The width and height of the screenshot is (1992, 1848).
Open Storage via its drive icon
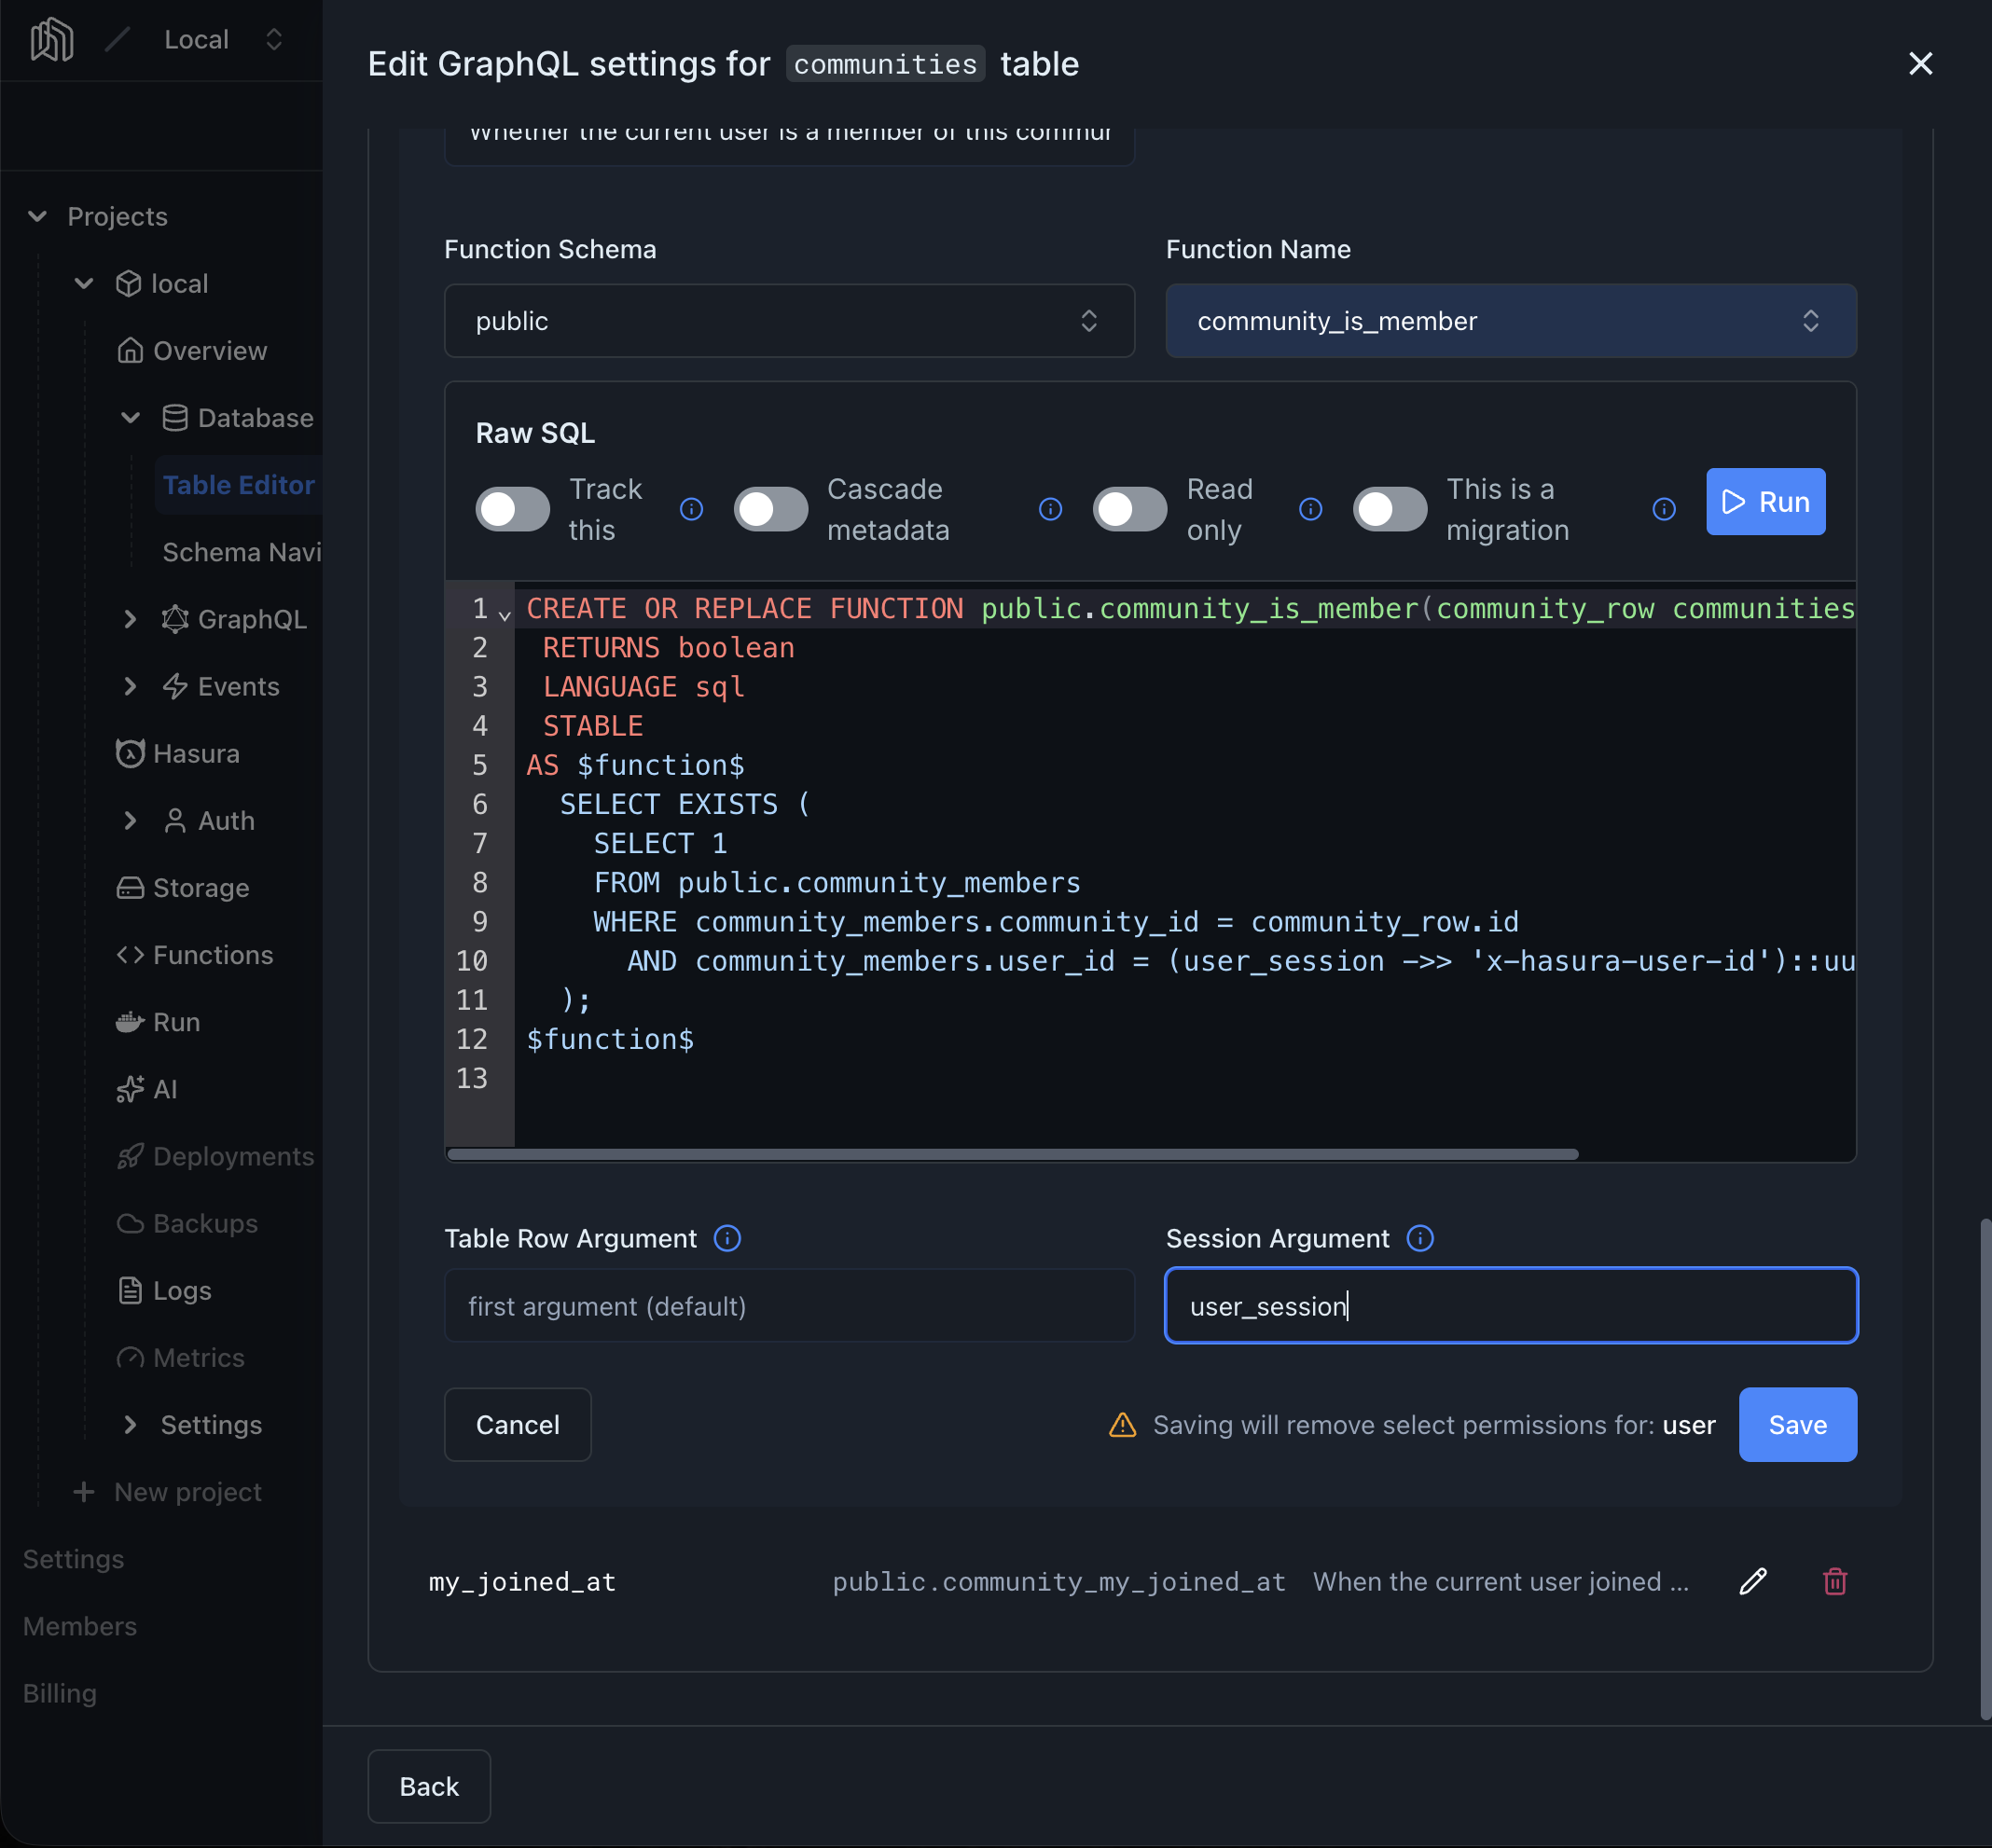point(130,887)
